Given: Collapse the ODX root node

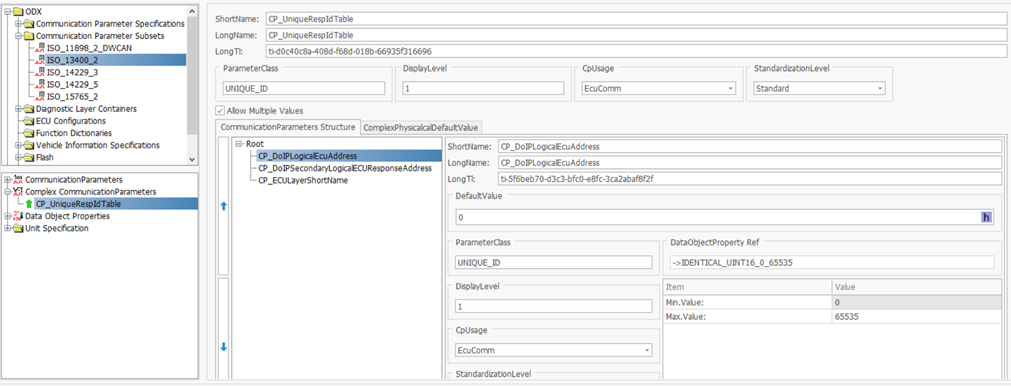Looking at the screenshot, I should click(x=7, y=12).
